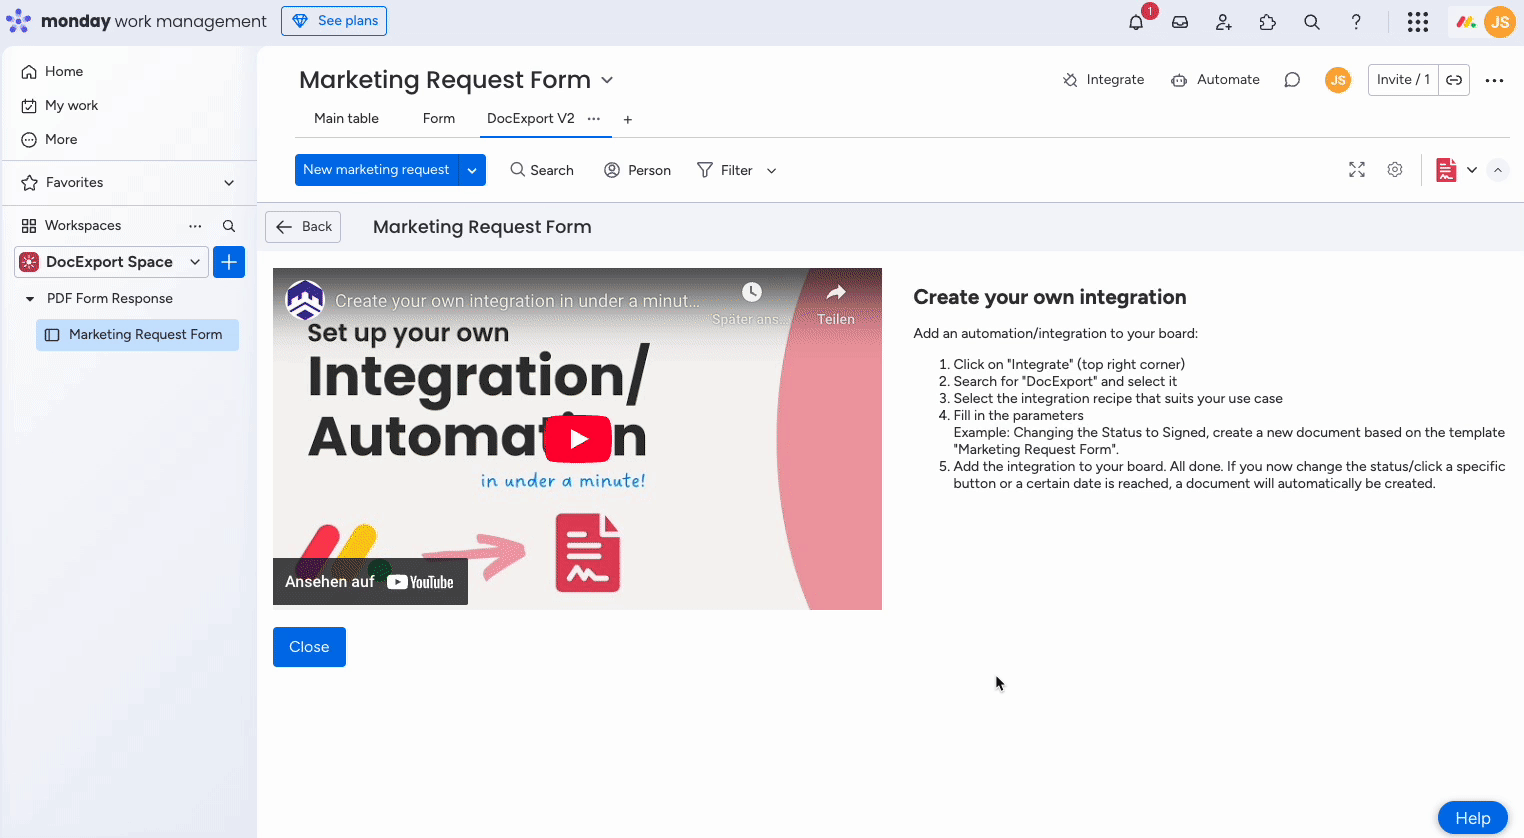Click the Workspaces label
Screen dimensions: 1524x838
pos(83,226)
